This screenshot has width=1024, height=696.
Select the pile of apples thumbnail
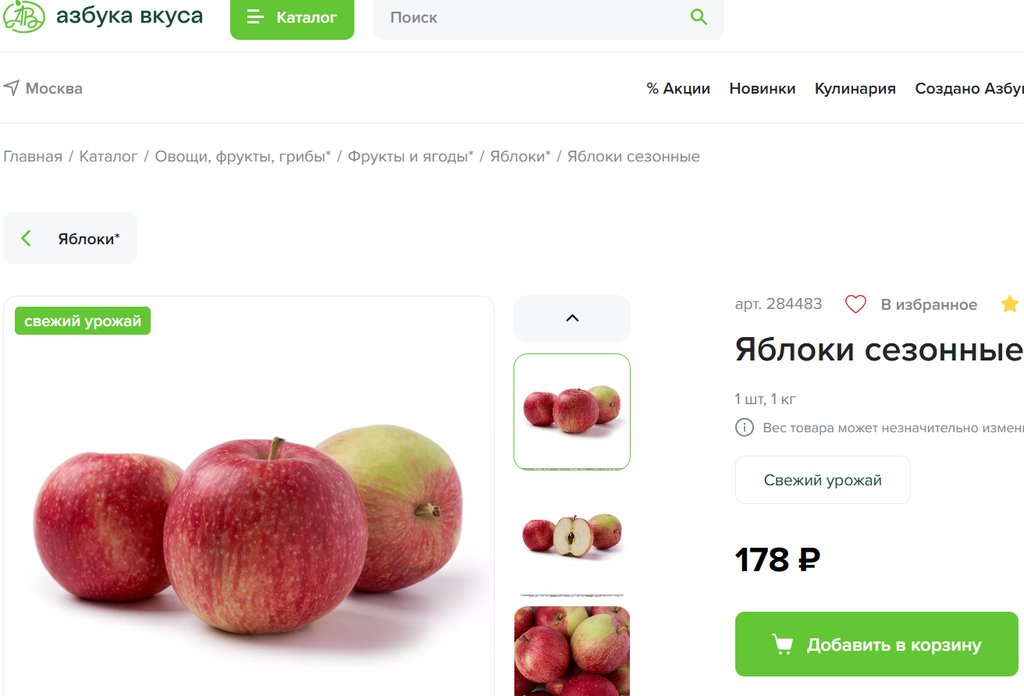572,651
